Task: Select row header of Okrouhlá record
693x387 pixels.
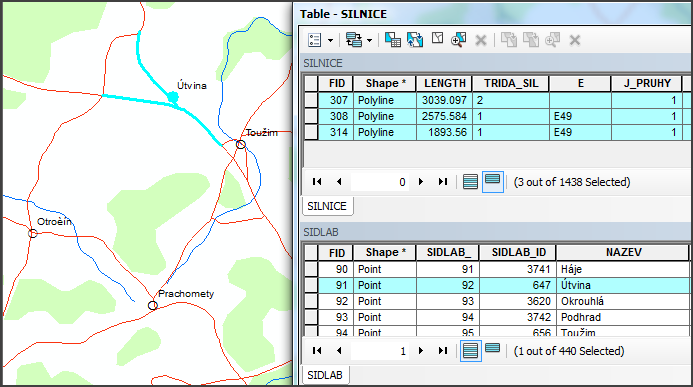Action: [311, 301]
